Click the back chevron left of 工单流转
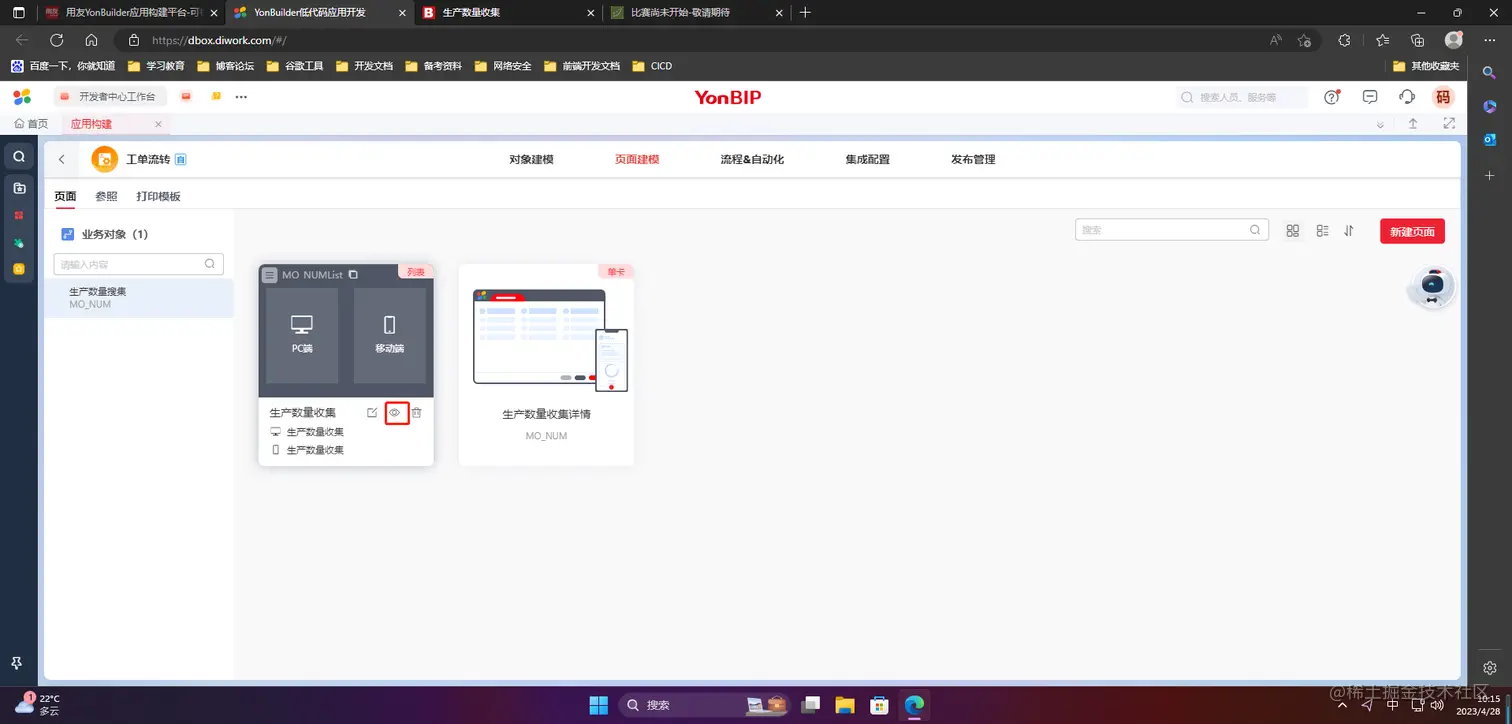1512x724 pixels. coord(61,158)
